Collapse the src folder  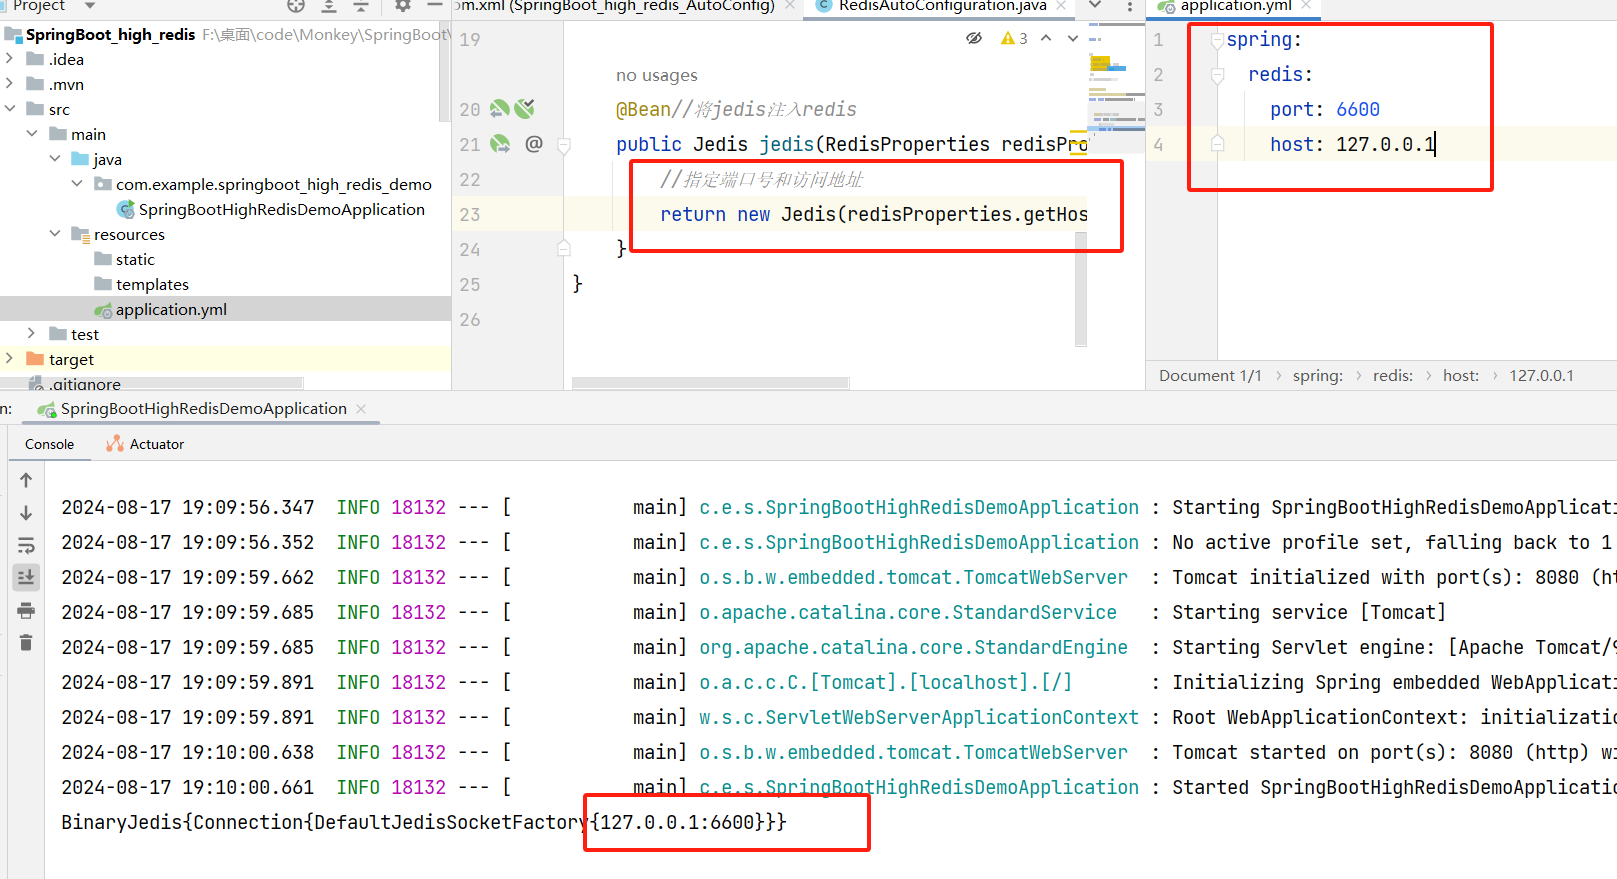(10, 109)
